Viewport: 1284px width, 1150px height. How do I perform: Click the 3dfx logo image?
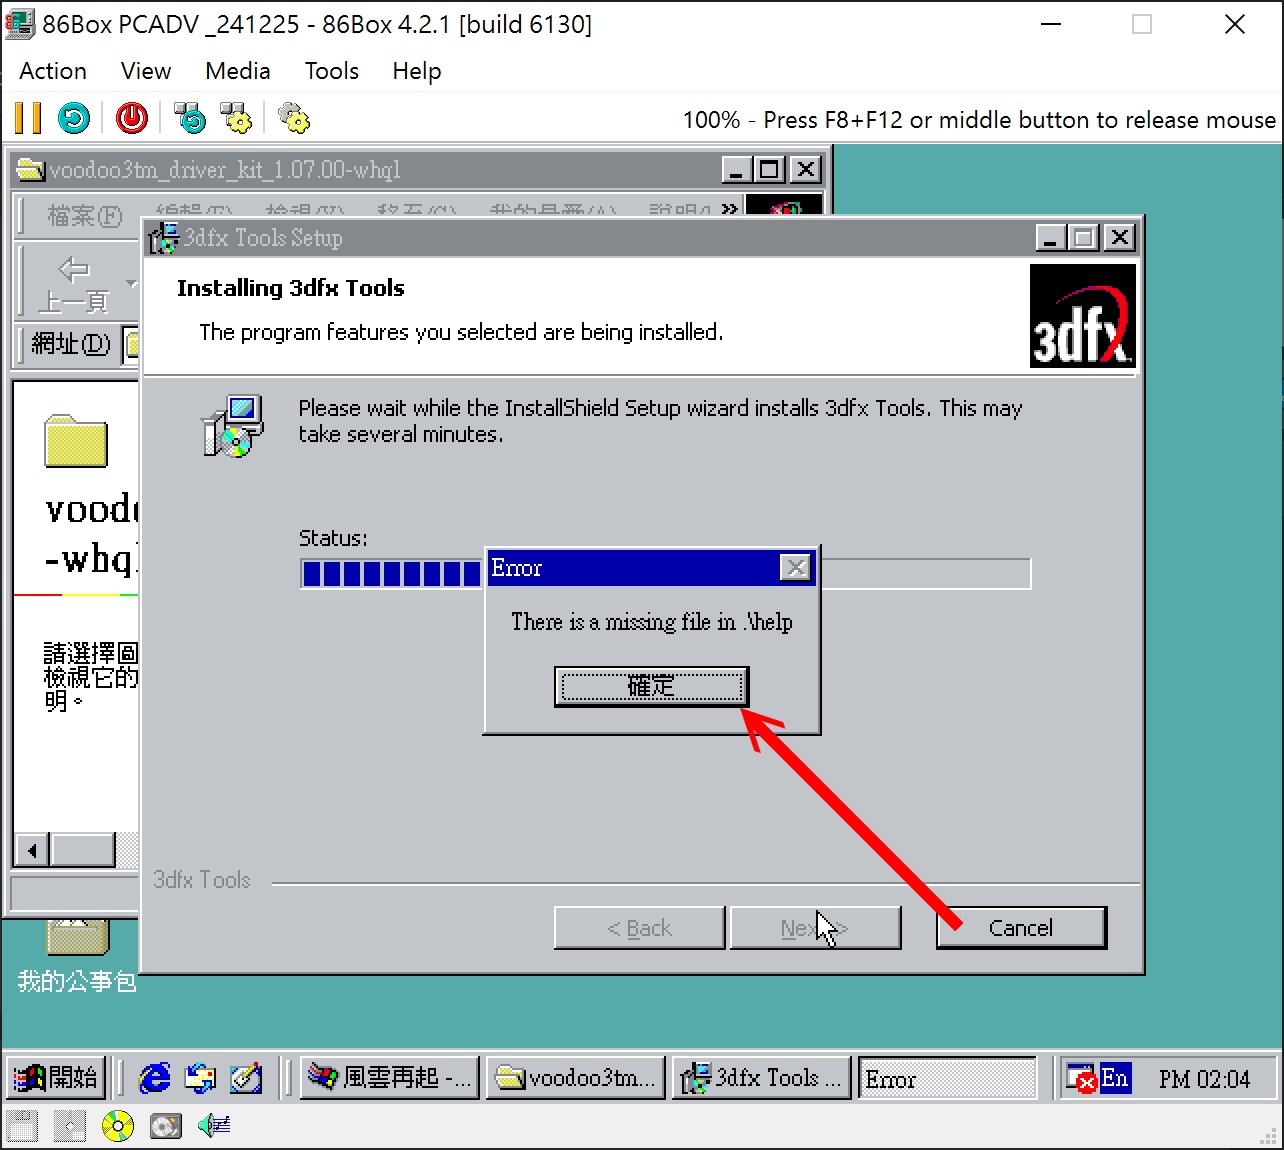click(x=1083, y=316)
